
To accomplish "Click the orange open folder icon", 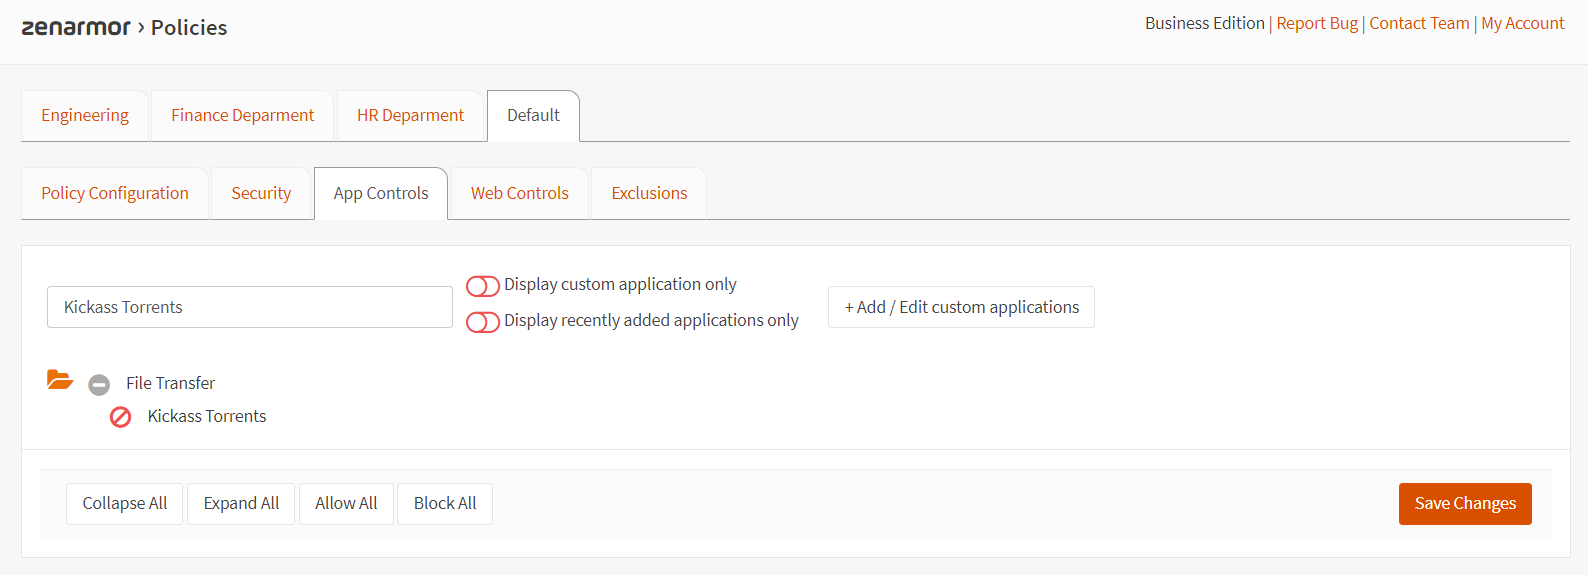I will 60,380.
